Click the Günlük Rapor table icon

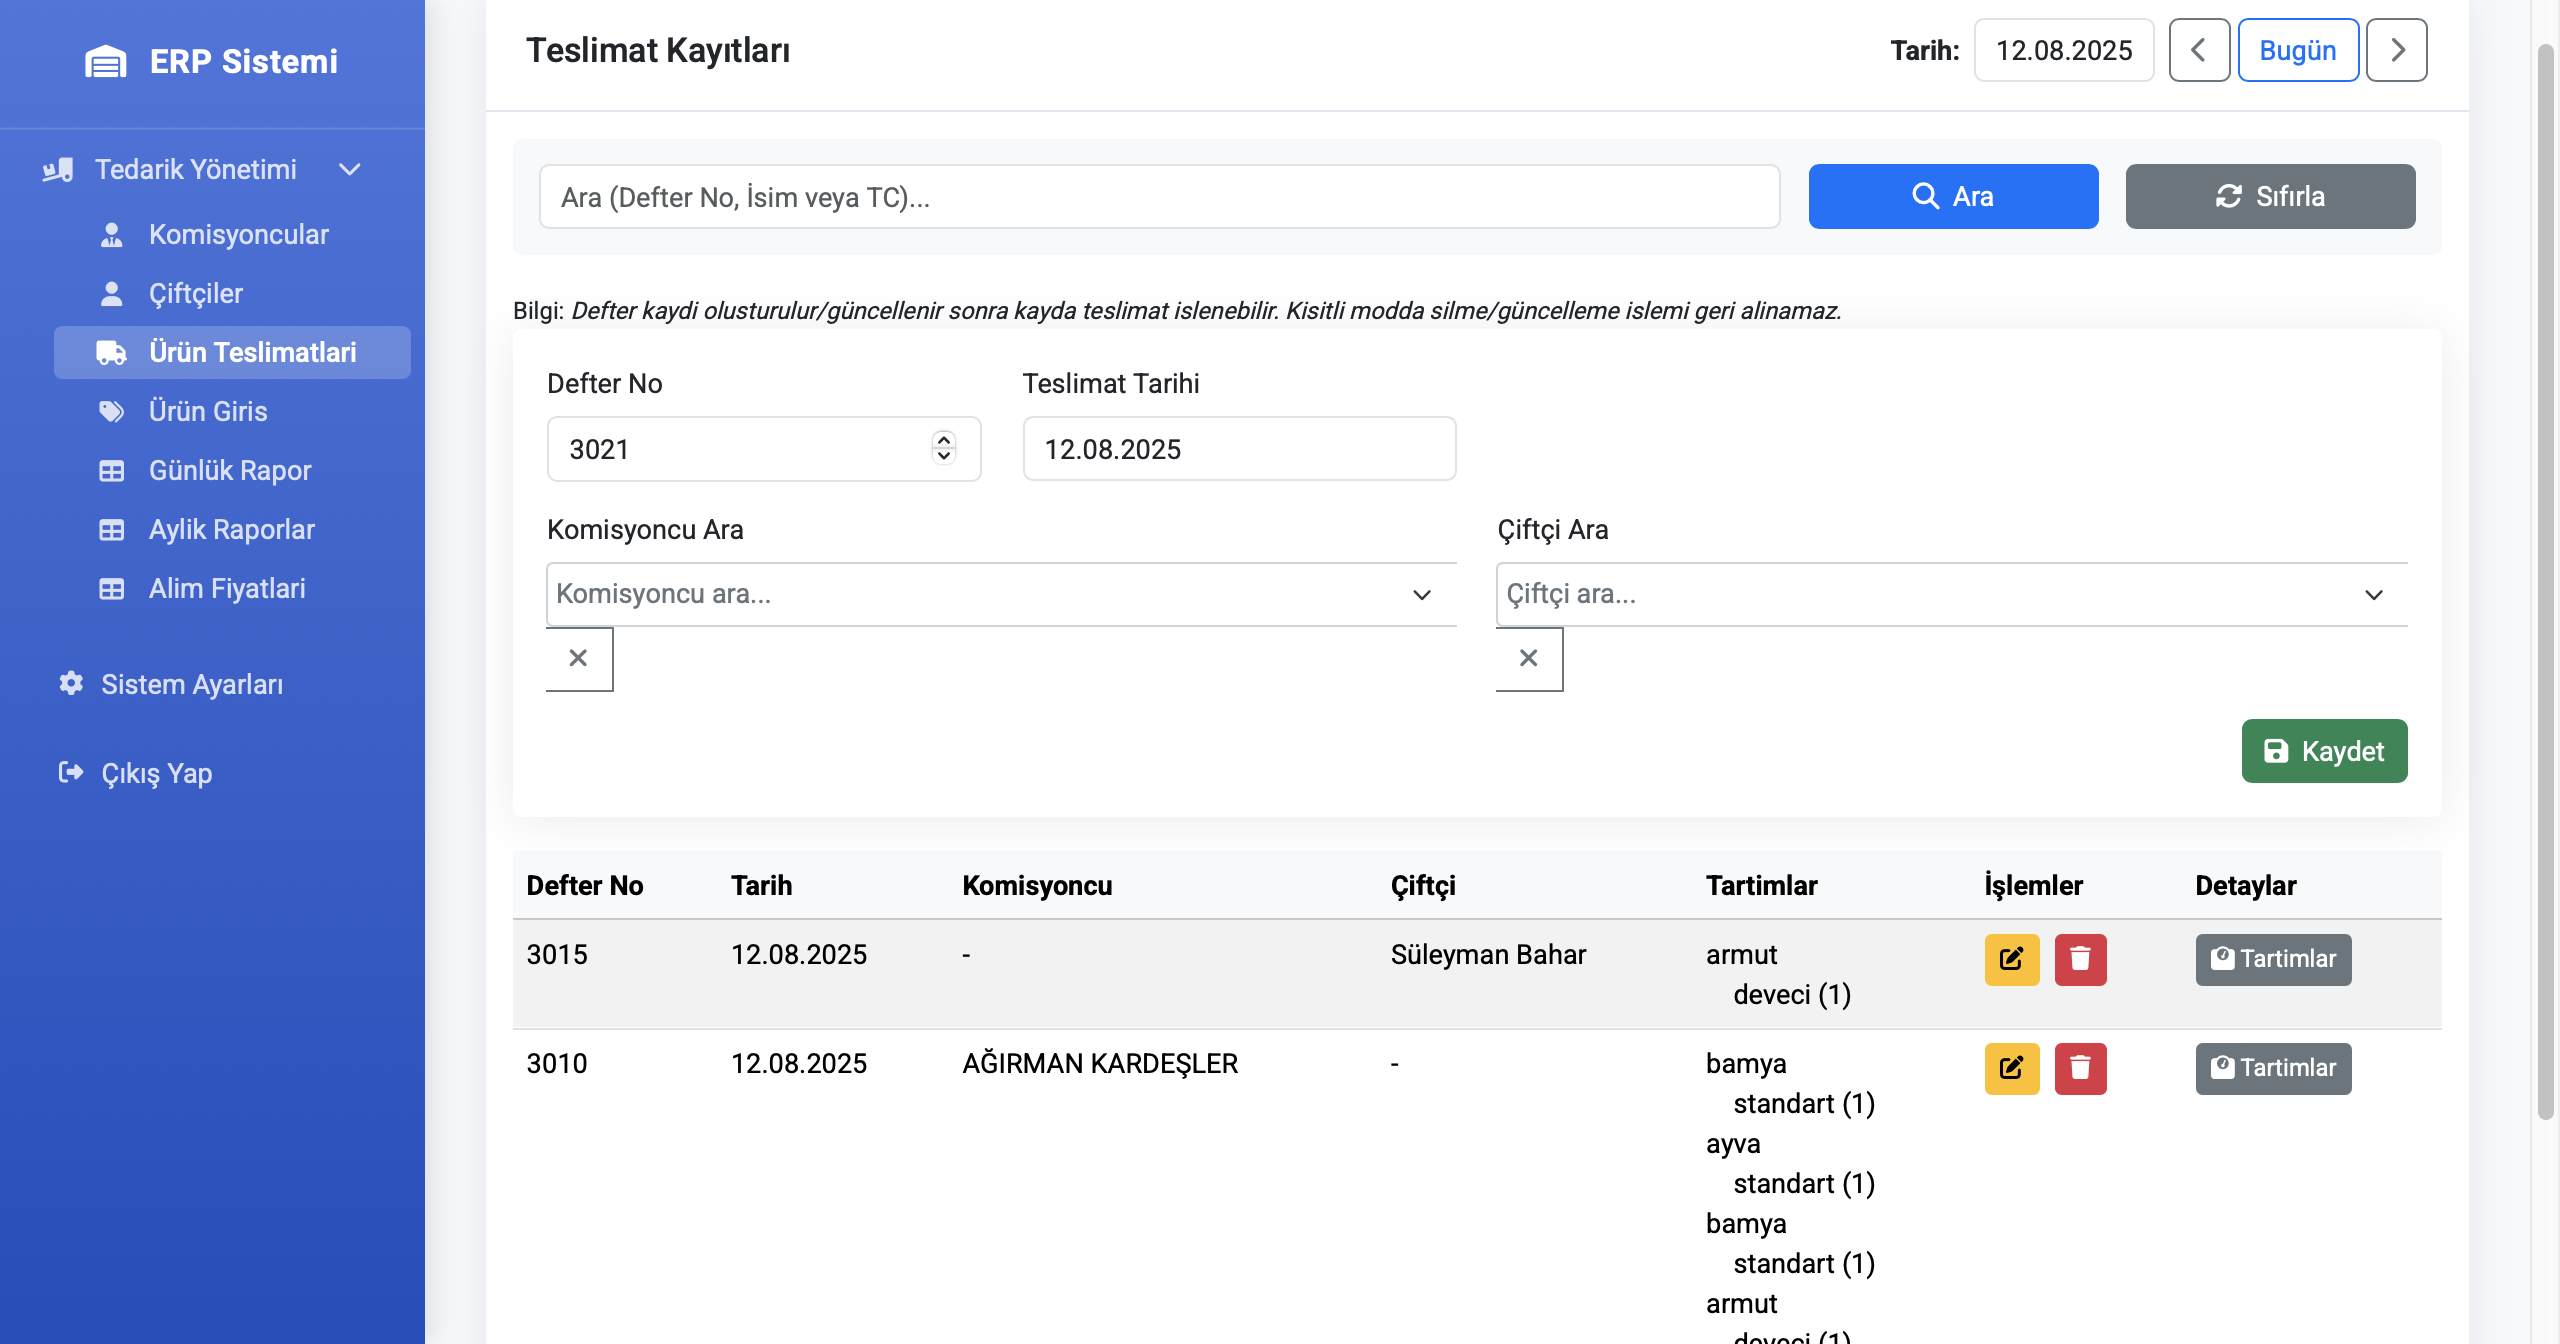pyautogui.click(x=112, y=471)
